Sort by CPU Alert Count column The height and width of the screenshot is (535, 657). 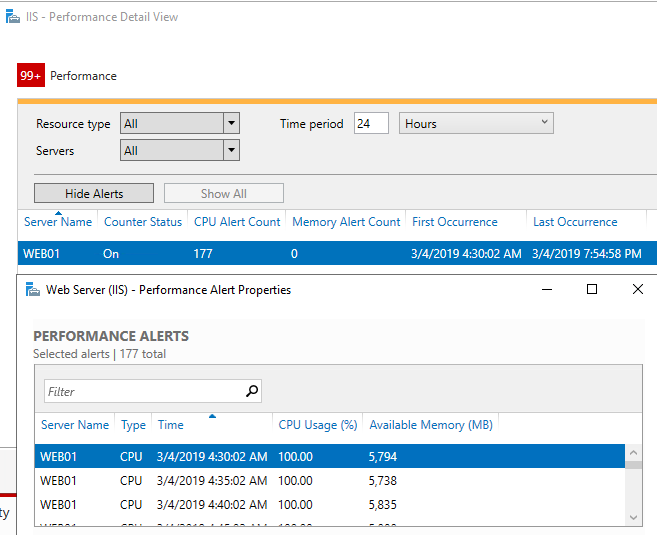[237, 222]
